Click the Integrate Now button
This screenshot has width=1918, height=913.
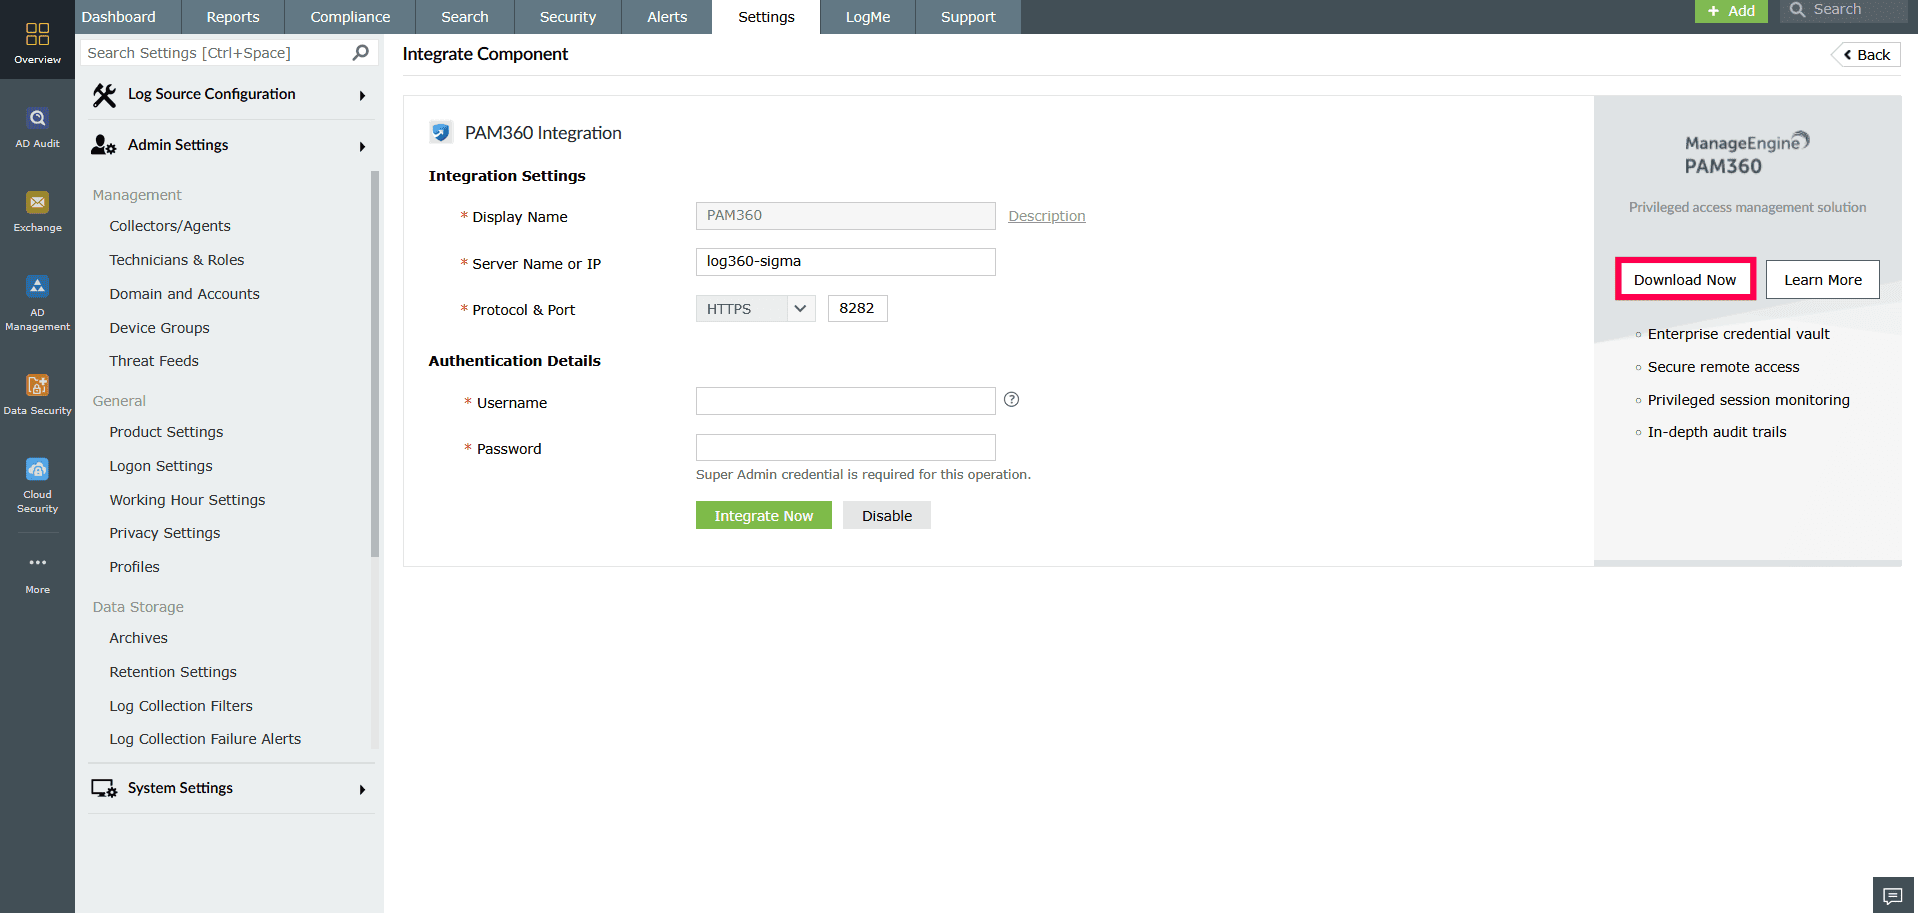764,515
